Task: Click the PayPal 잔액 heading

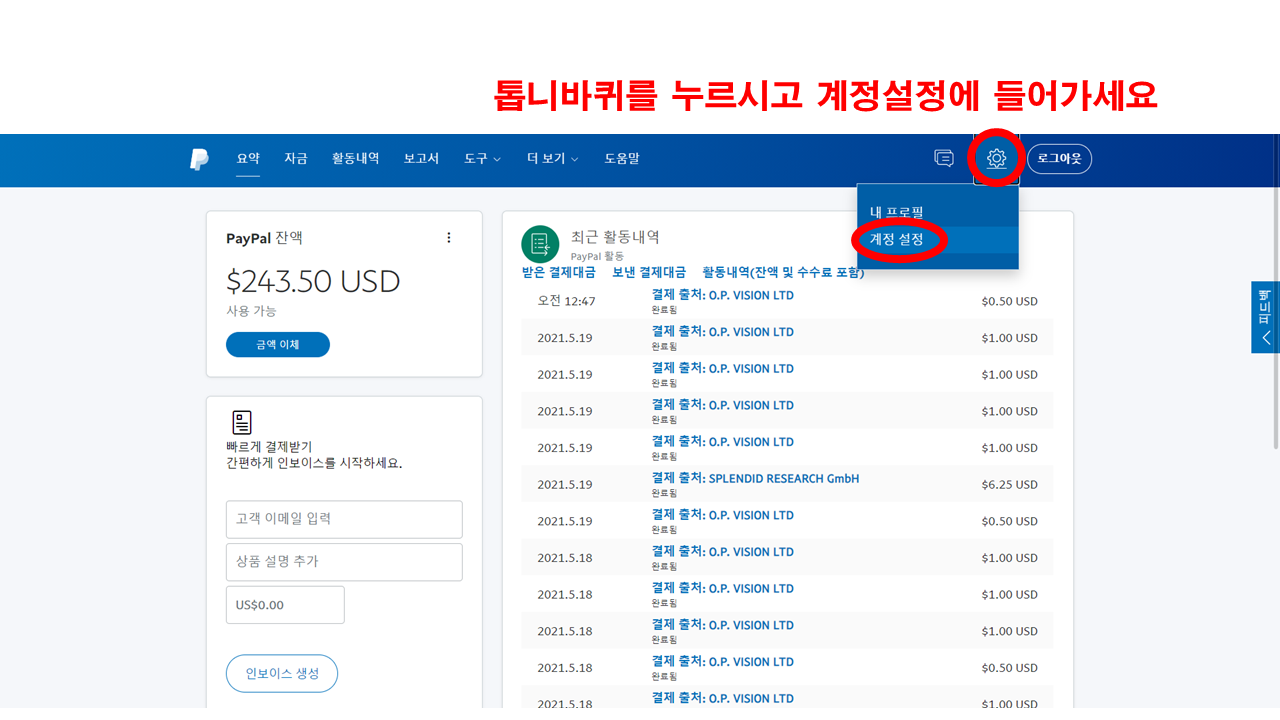Action: coord(264,238)
